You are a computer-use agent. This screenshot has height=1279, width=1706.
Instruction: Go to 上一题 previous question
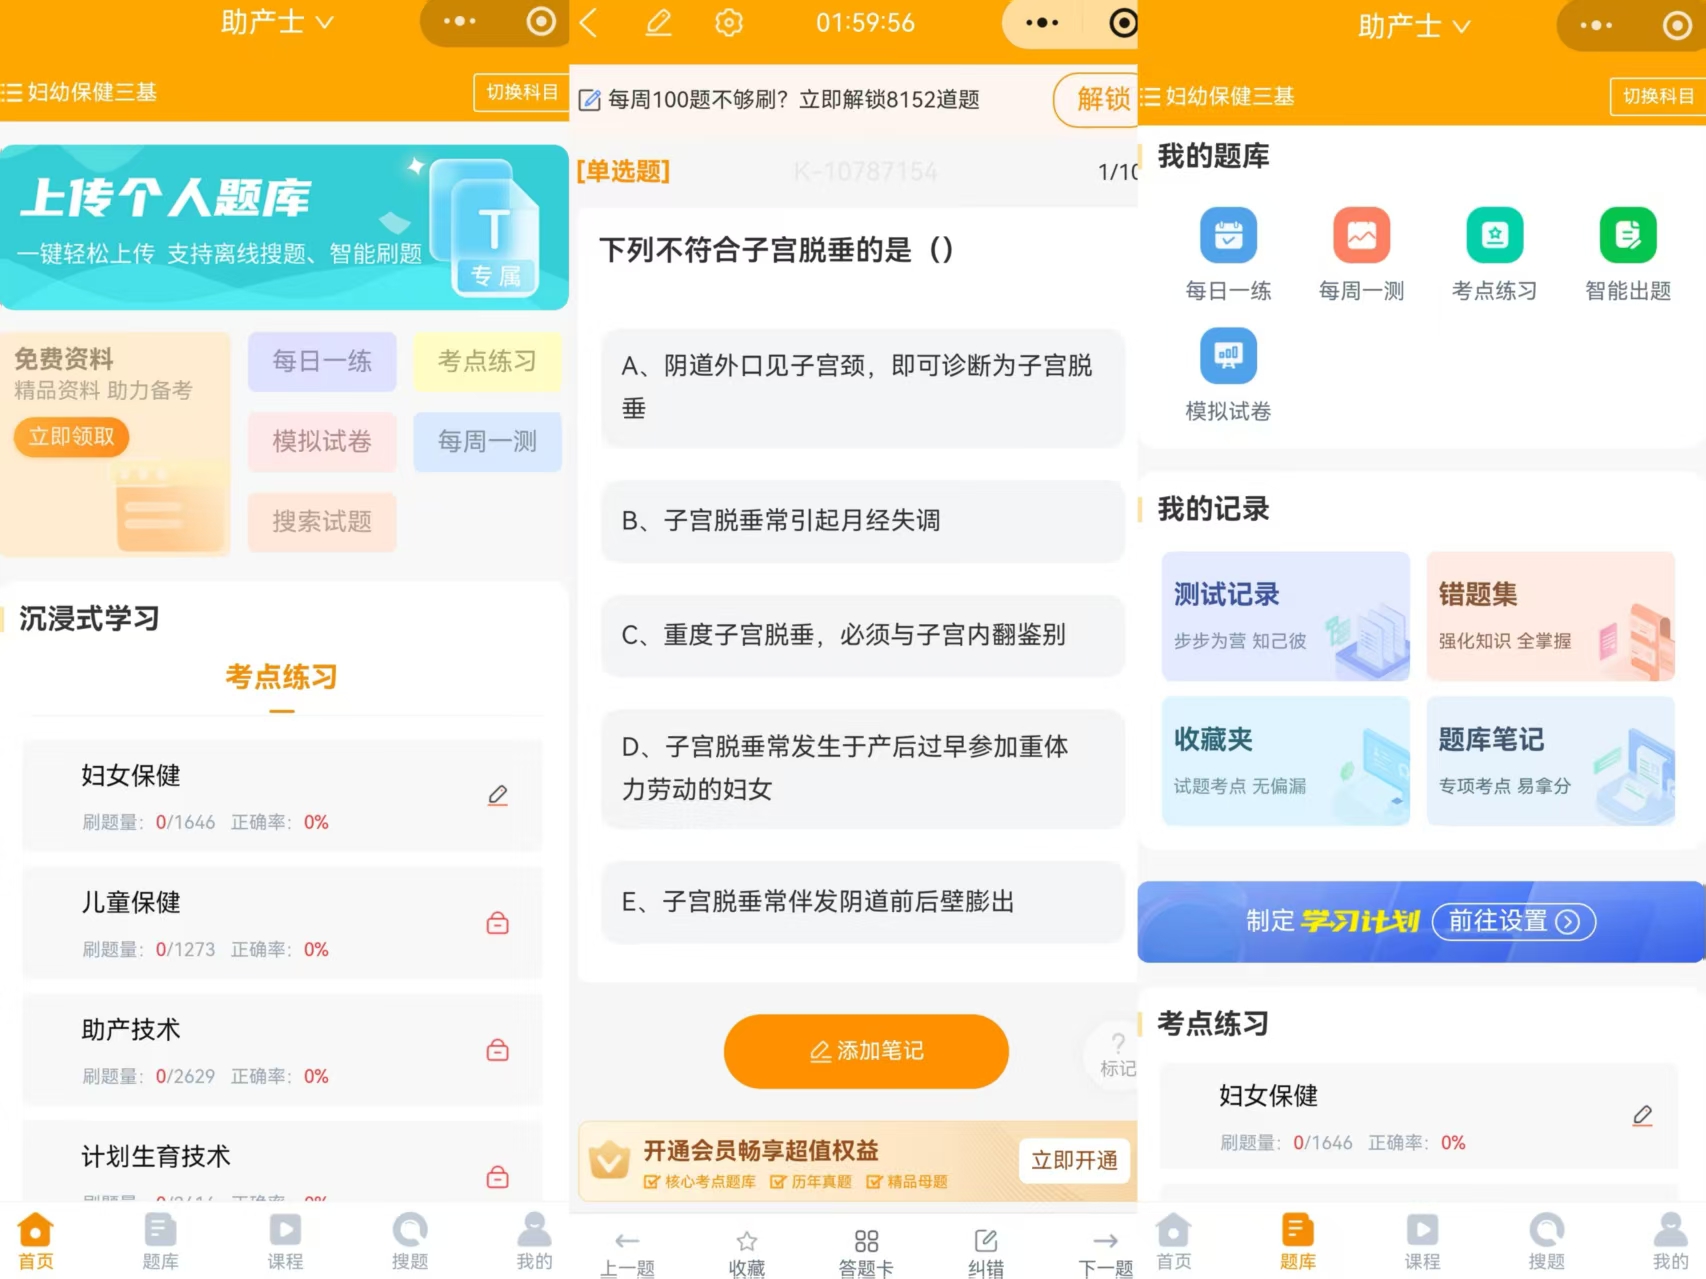pos(627,1254)
